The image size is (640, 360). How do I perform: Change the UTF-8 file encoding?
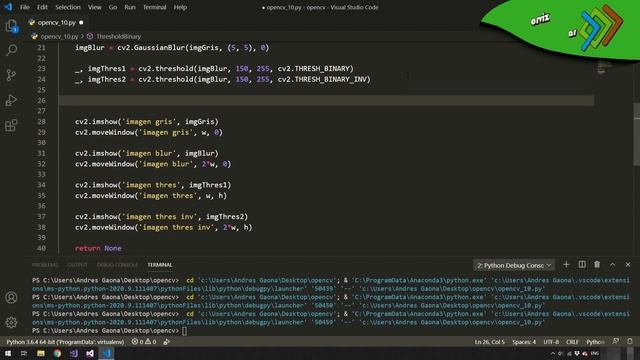[x=551, y=342]
